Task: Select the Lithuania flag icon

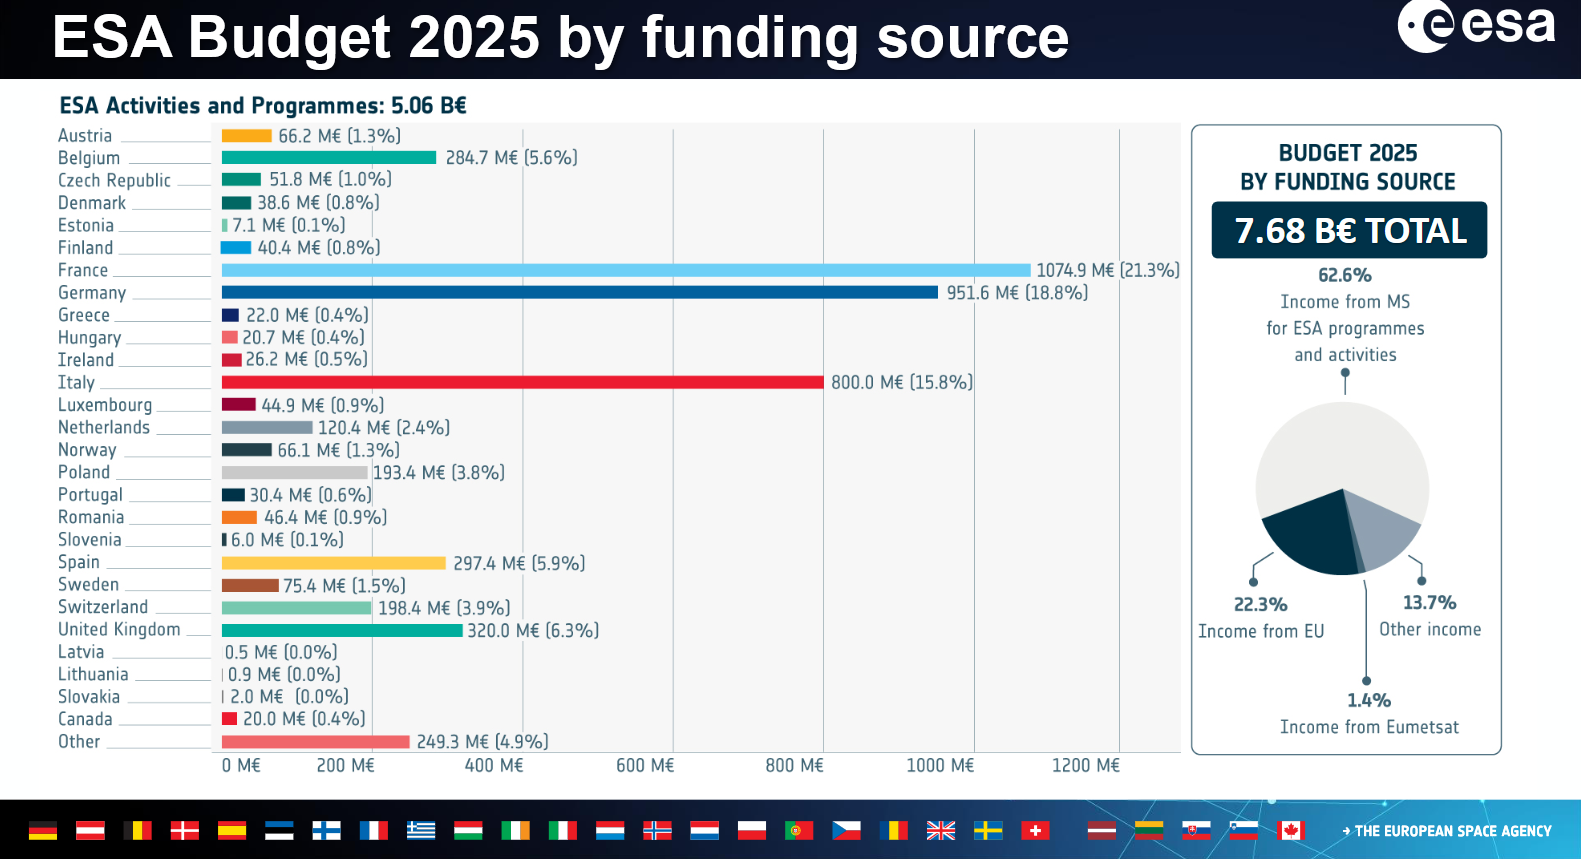Action: [1149, 830]
